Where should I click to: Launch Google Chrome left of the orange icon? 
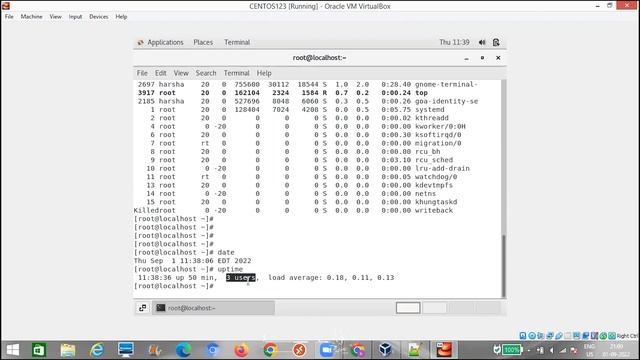270,350
